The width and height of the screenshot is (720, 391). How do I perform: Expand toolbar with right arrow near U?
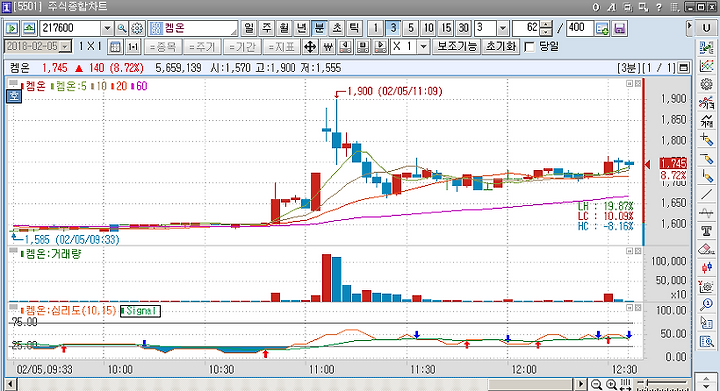689,27
